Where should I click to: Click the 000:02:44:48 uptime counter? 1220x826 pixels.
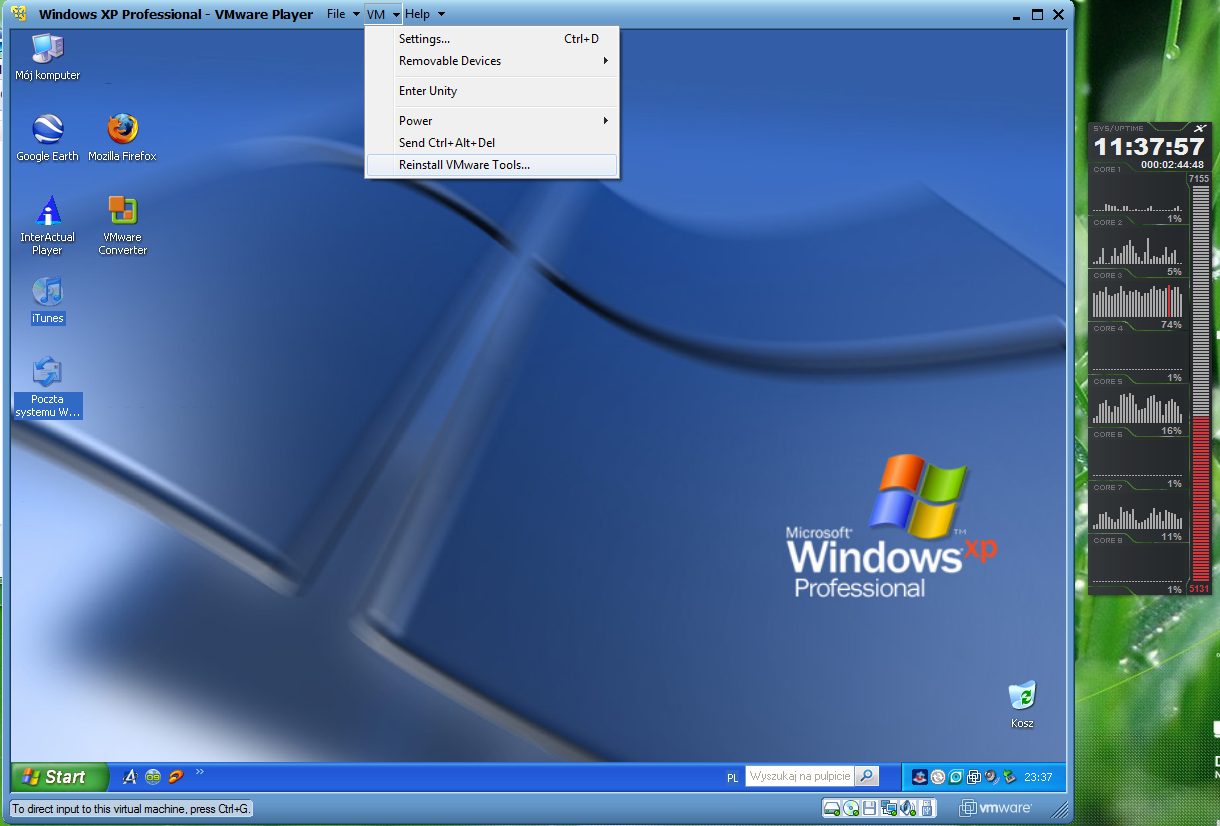pyautogui.click(x=1172, y=165)
